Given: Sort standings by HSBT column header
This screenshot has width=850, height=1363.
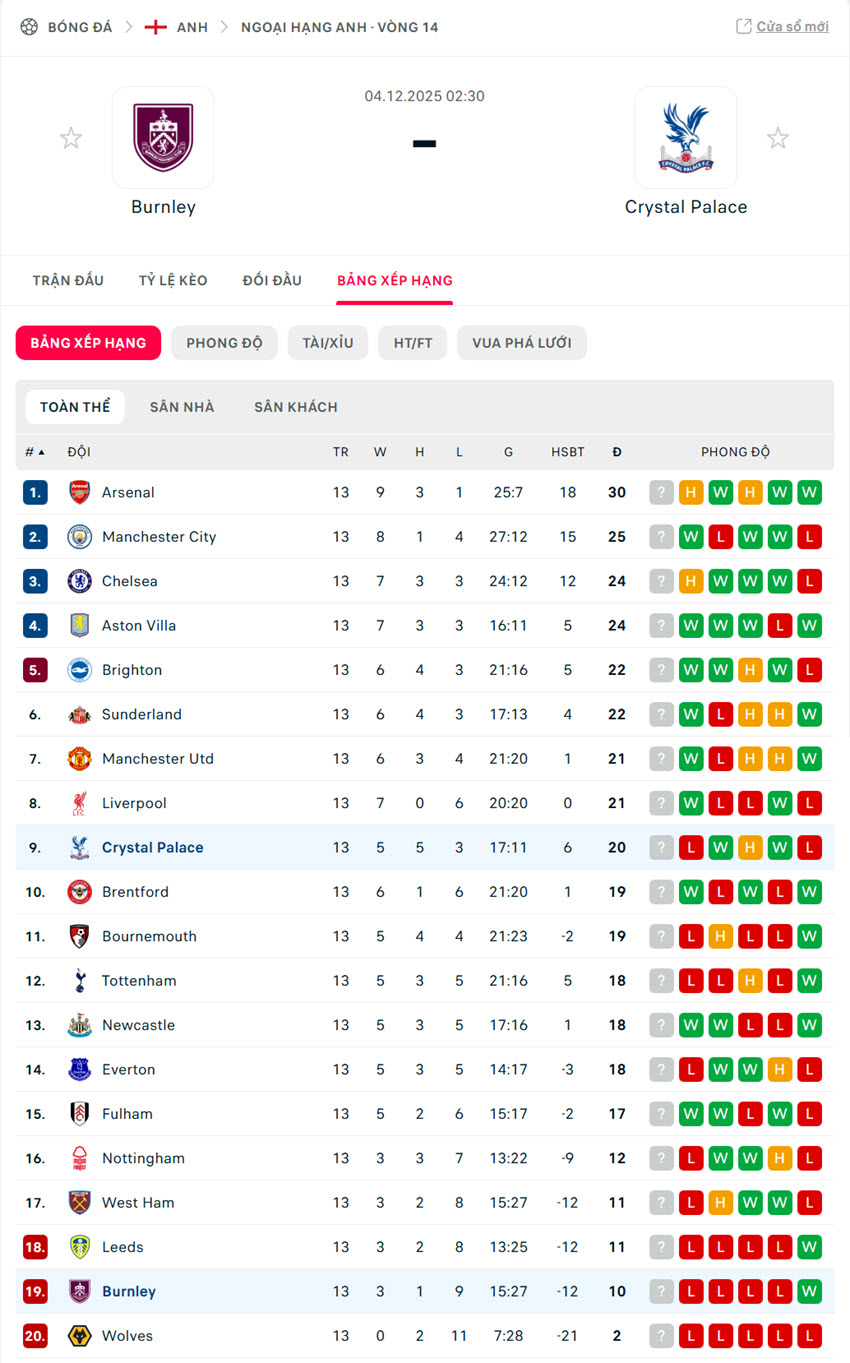Looking at the screenshot, I should point(568,452).
